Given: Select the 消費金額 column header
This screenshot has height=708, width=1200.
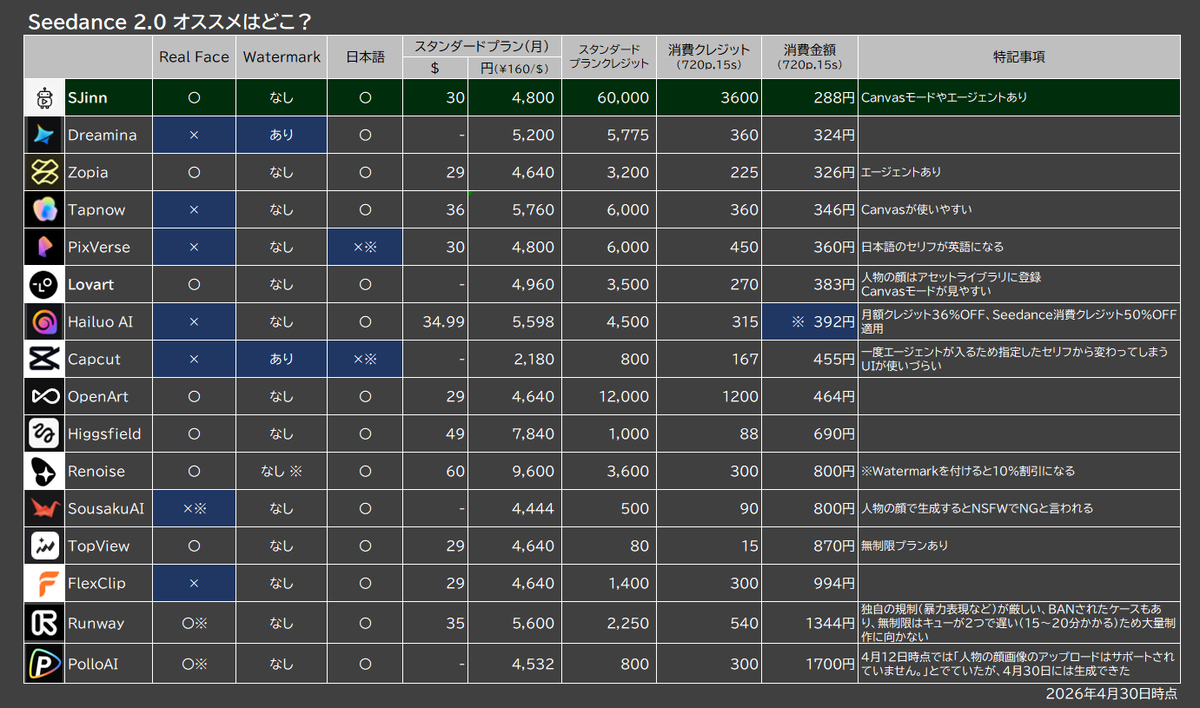Looking at the screenshot, I should click(809, 57).
